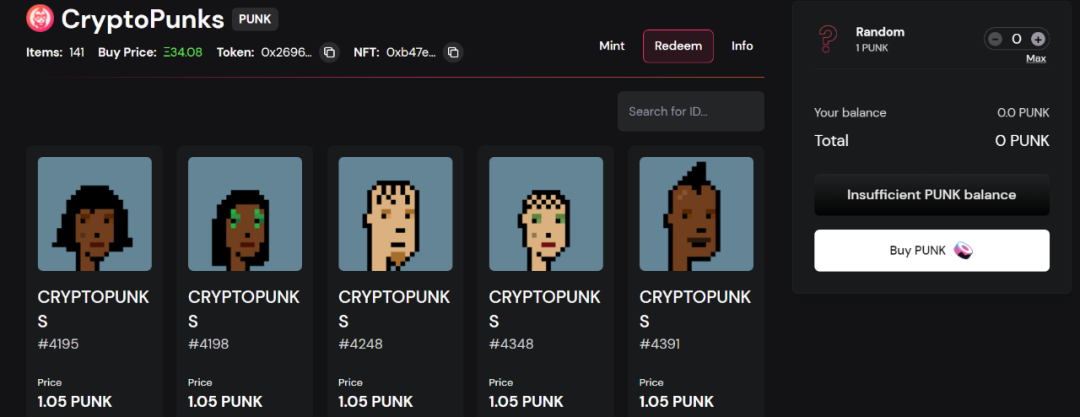Open the Info tab
1080x417 pixels.
742,46
